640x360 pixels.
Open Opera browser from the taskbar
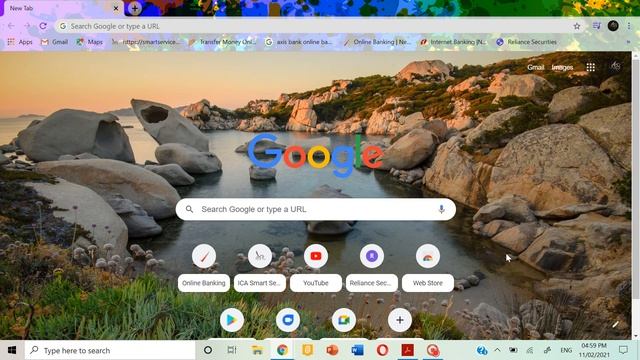[382, 350]
